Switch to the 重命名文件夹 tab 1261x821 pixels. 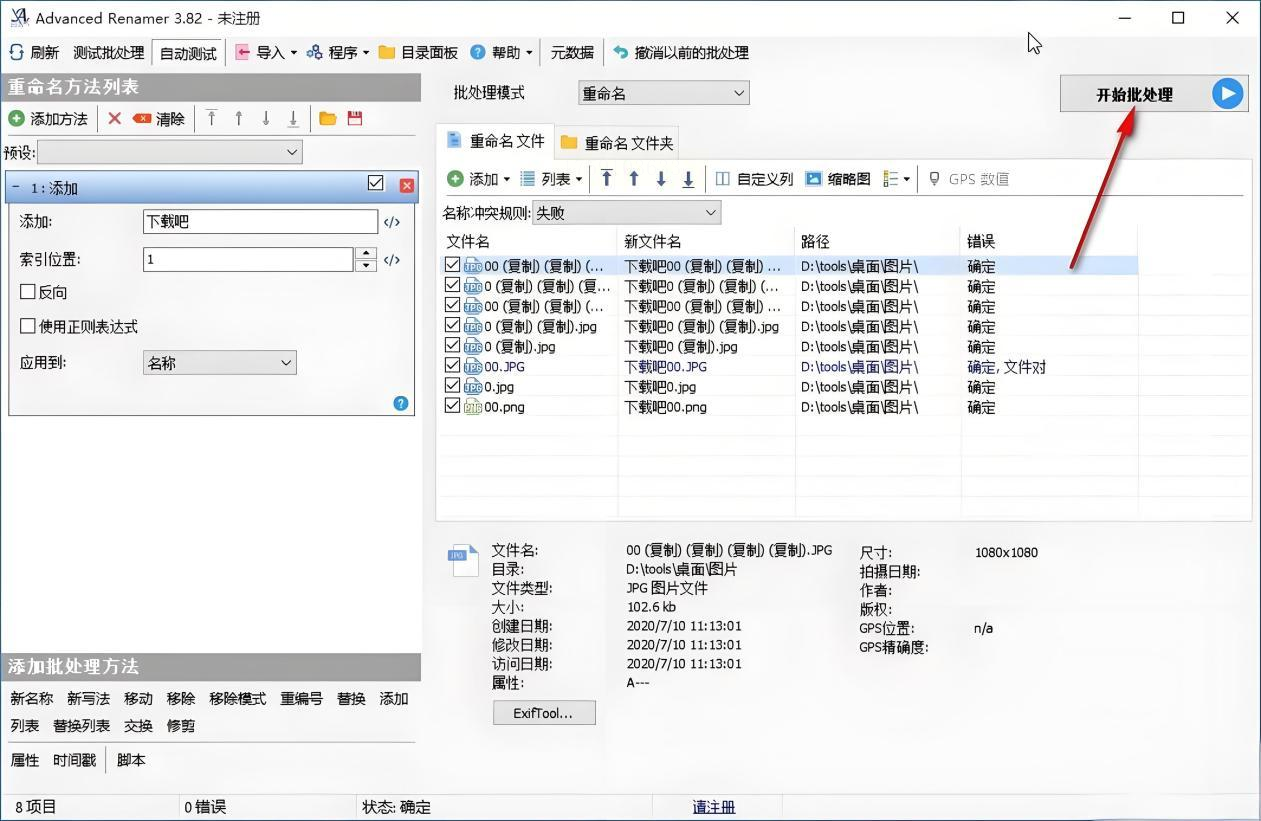(x=617, y=143)
